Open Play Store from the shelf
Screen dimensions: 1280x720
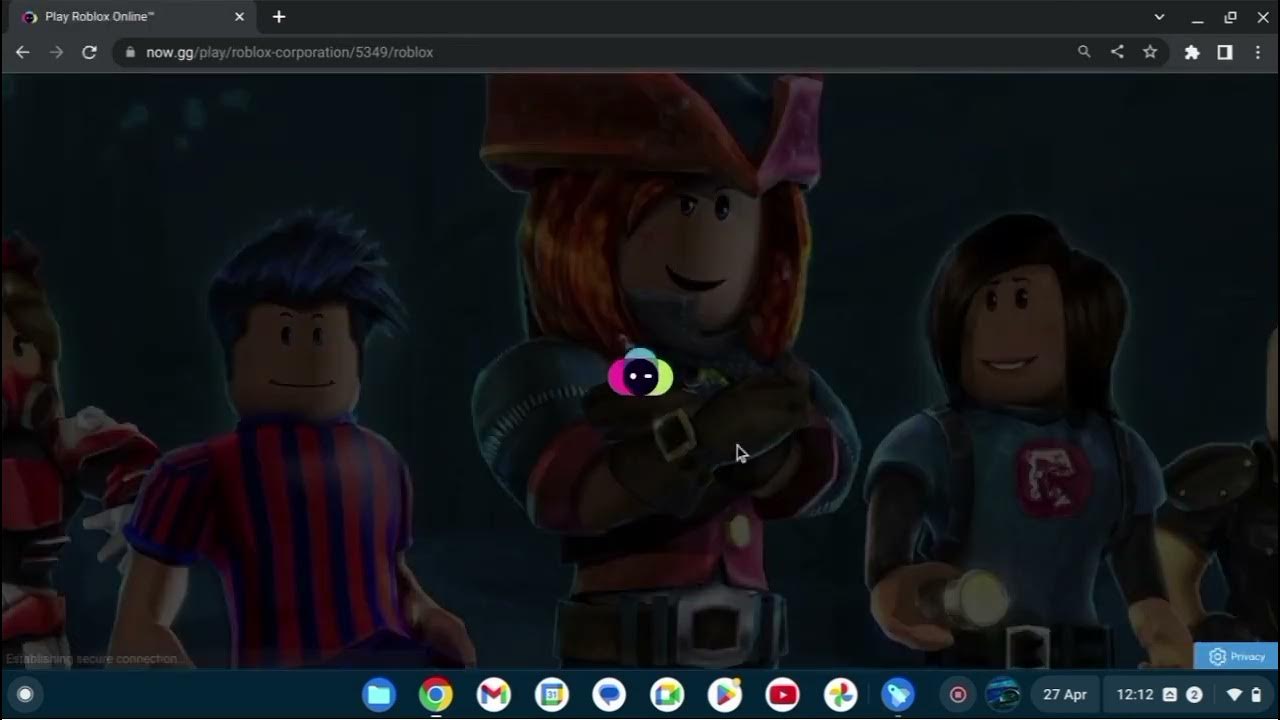coord(725,694)
